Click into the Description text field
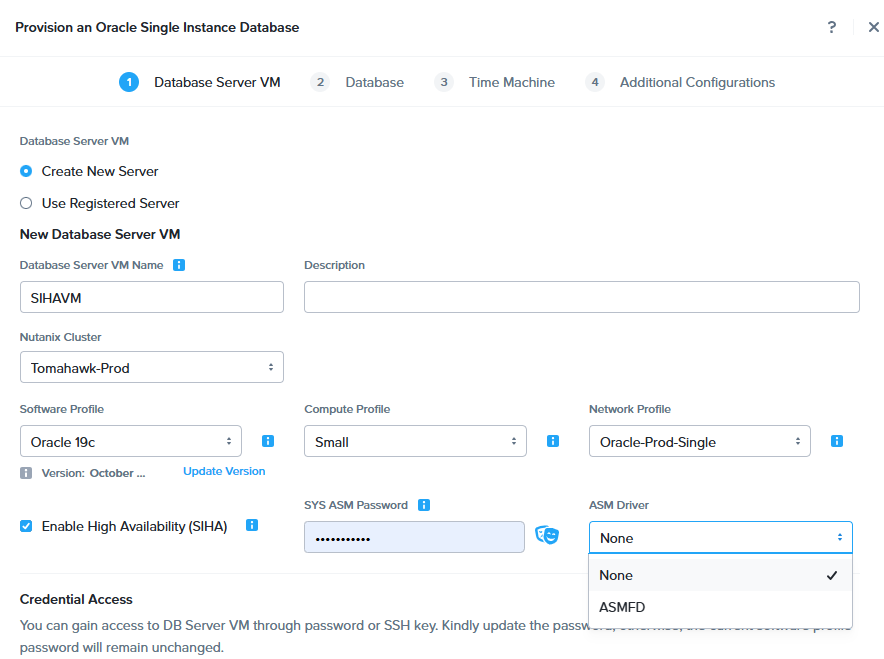The width and height of the screenshot is (884, 659). click(x=581, y=297)
